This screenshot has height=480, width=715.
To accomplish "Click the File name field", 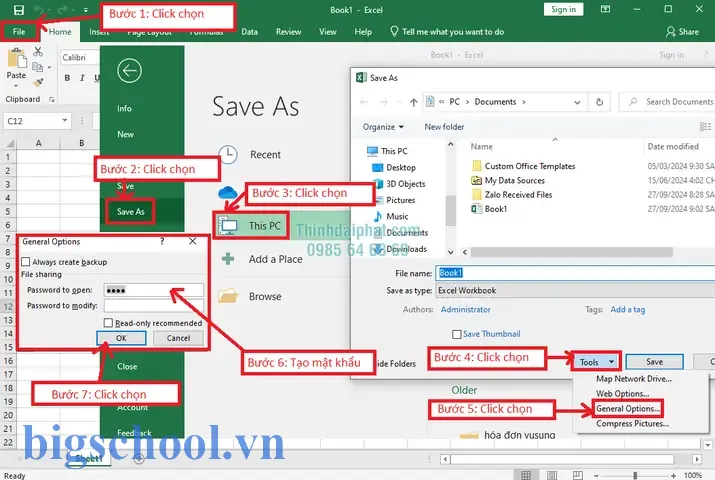I will (575, 273).
